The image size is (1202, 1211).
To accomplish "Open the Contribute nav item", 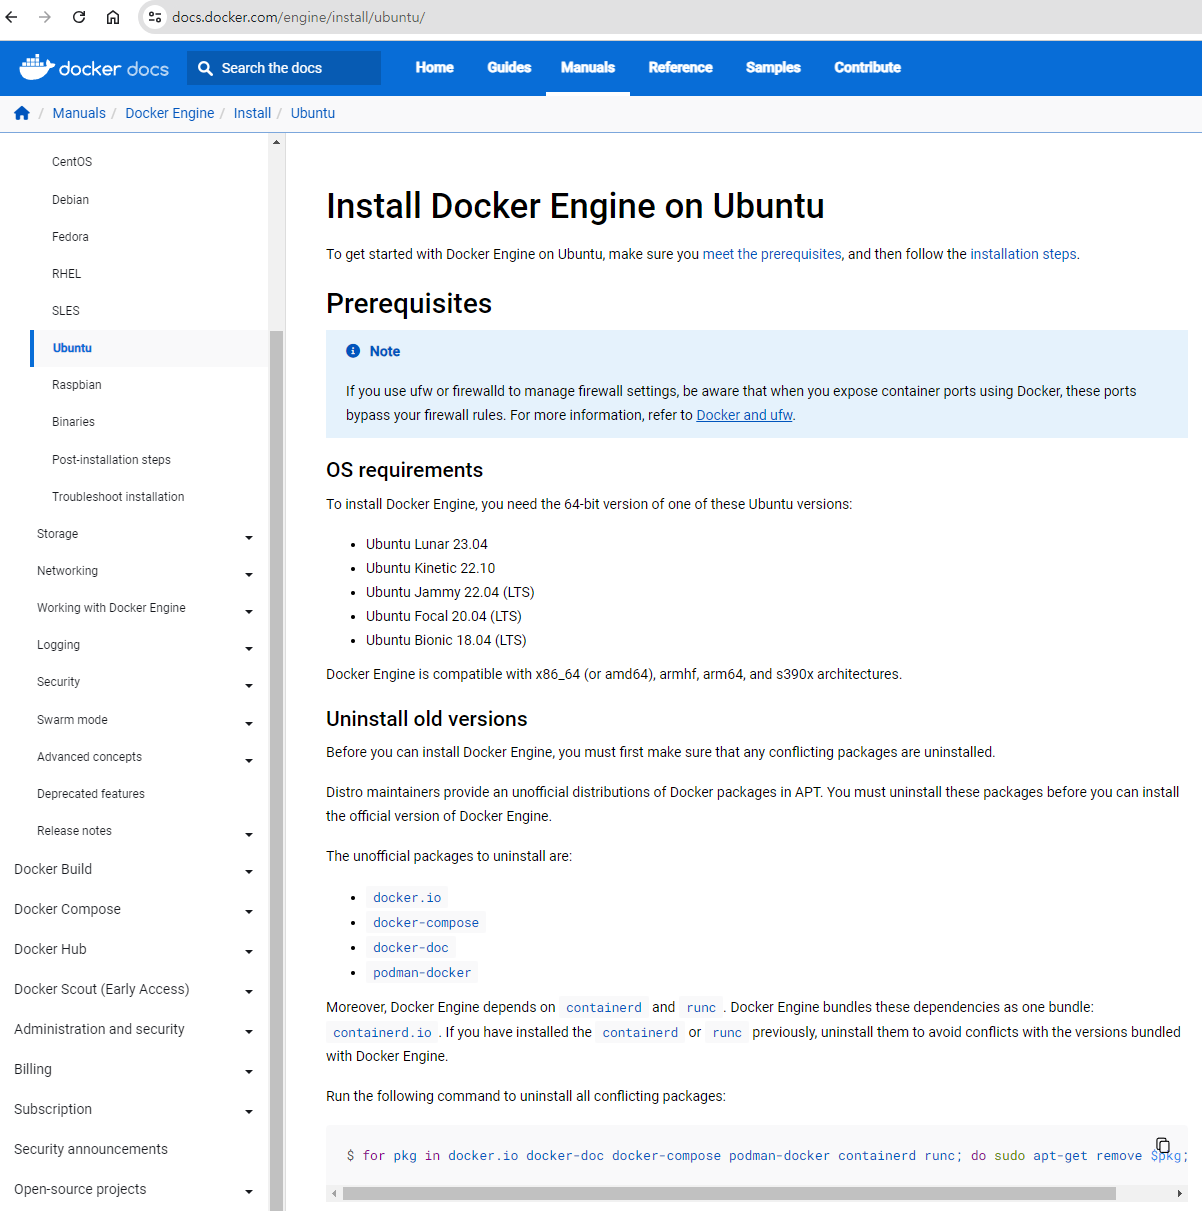I will 867,67.
